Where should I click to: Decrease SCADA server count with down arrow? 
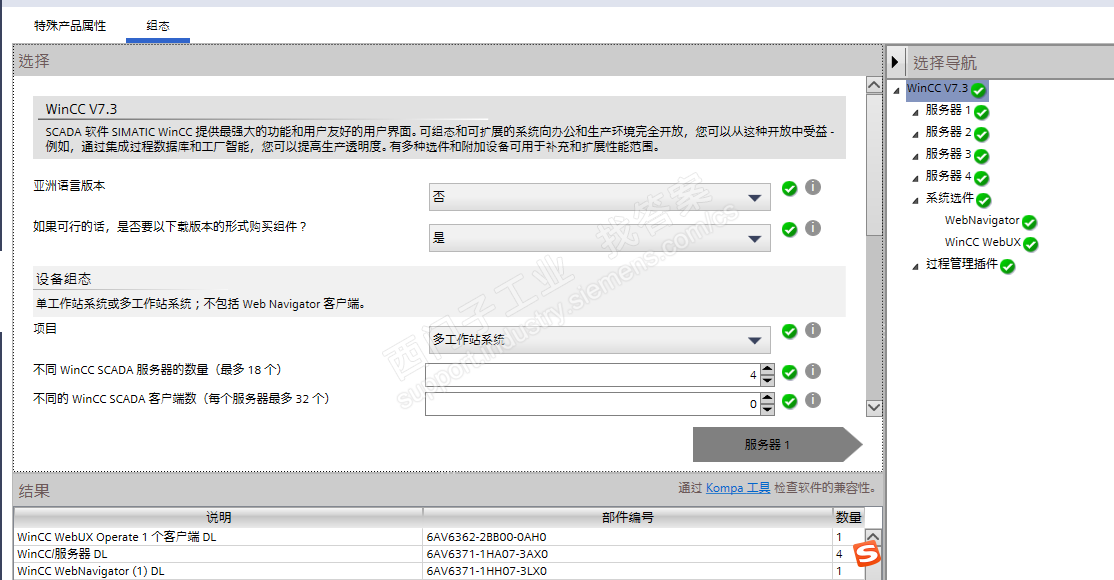click(767, 380)
